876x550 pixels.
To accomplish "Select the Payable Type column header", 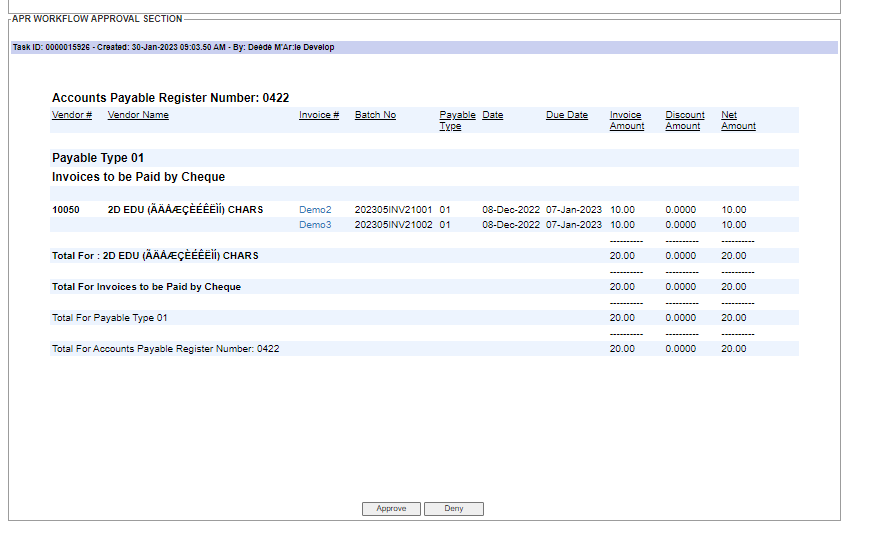I will [457, 120].
